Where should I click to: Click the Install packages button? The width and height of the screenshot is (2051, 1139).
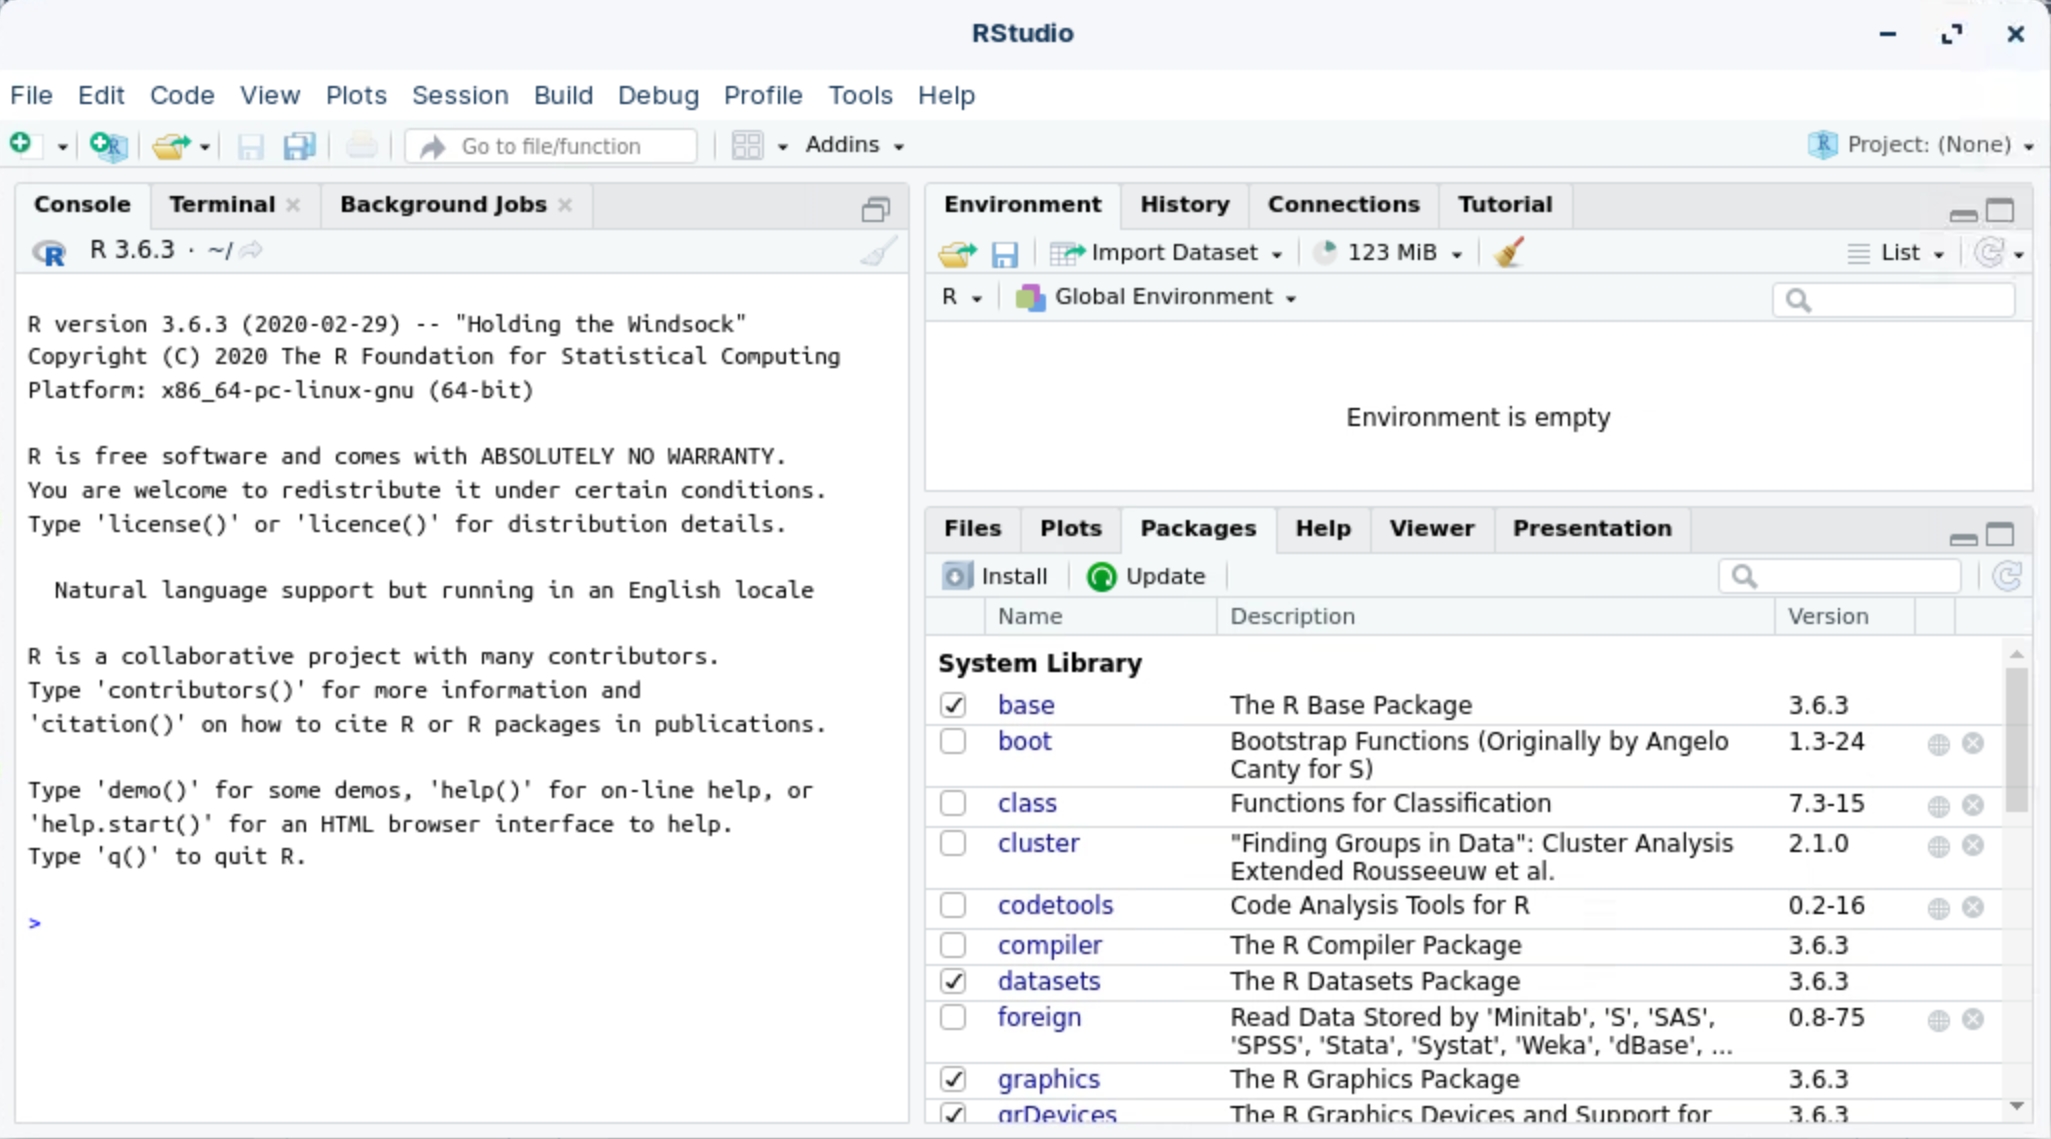996,576
